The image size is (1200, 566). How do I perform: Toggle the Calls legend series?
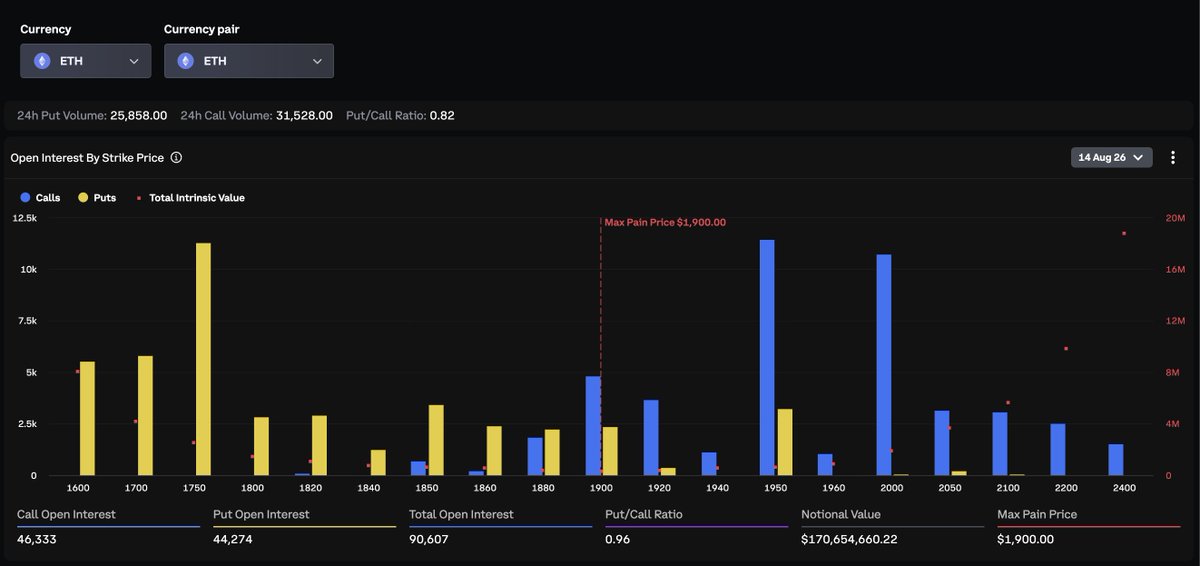coord(40,198)
